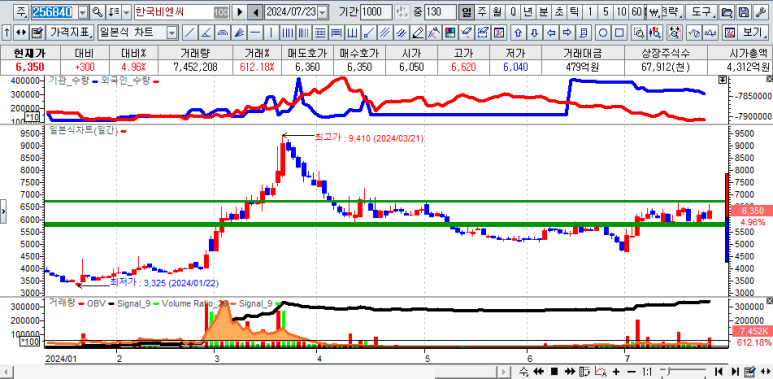The height and width of the screenshot is (379, 773).
Task: Click the stock search magnifier icon
Action: click(97, 12)
